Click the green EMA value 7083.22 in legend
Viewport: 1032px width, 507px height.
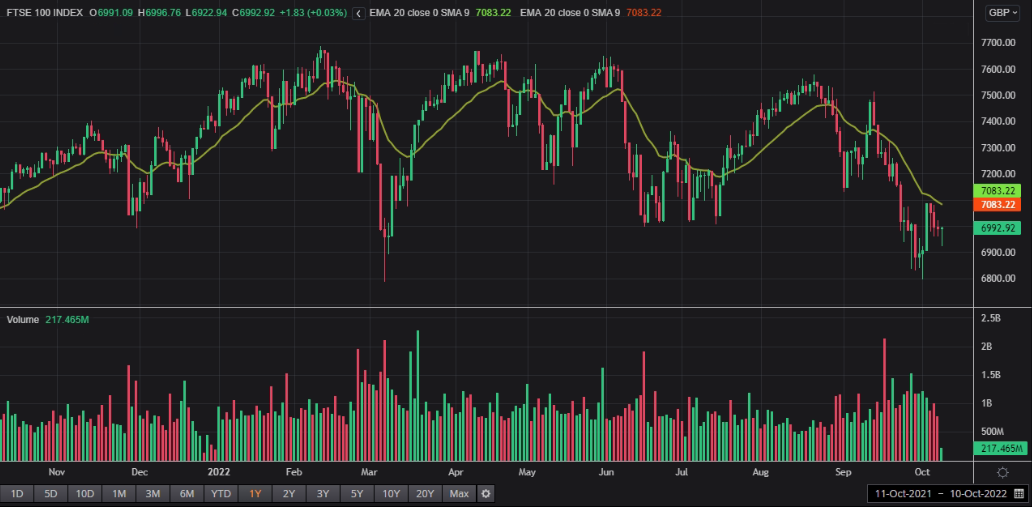tap(493, 13)
